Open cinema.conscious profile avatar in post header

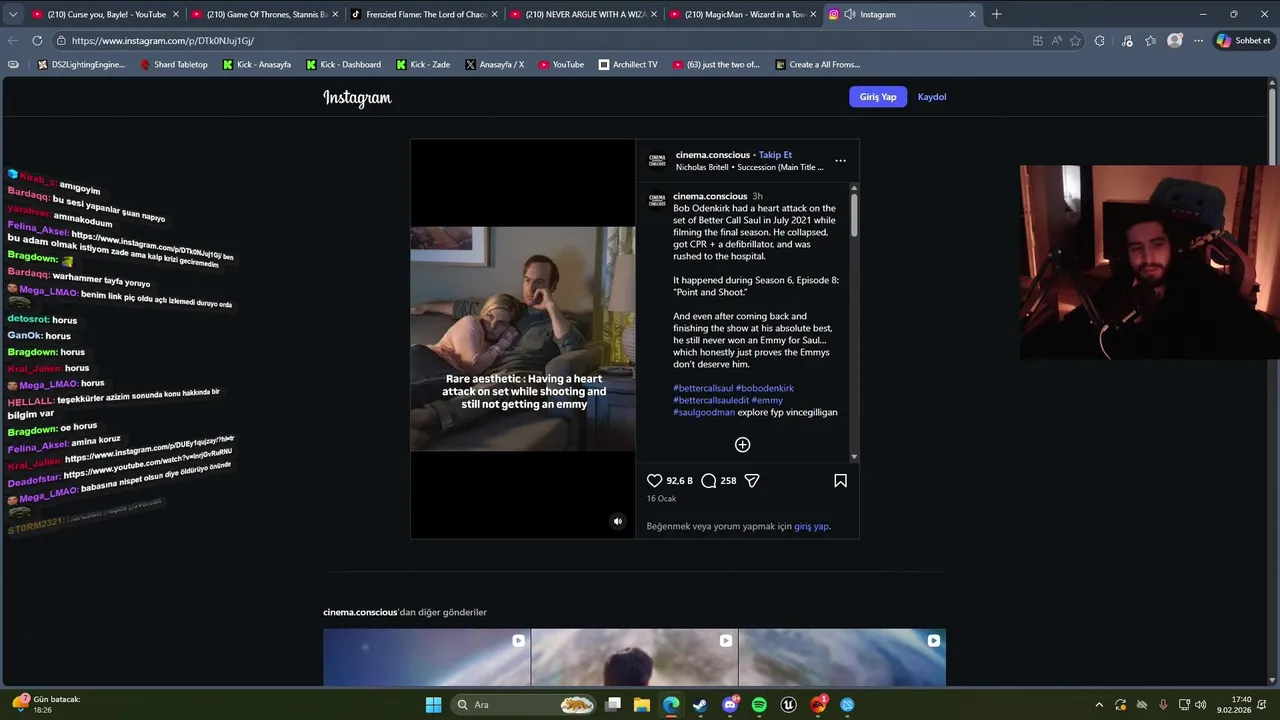coord(657,160)
